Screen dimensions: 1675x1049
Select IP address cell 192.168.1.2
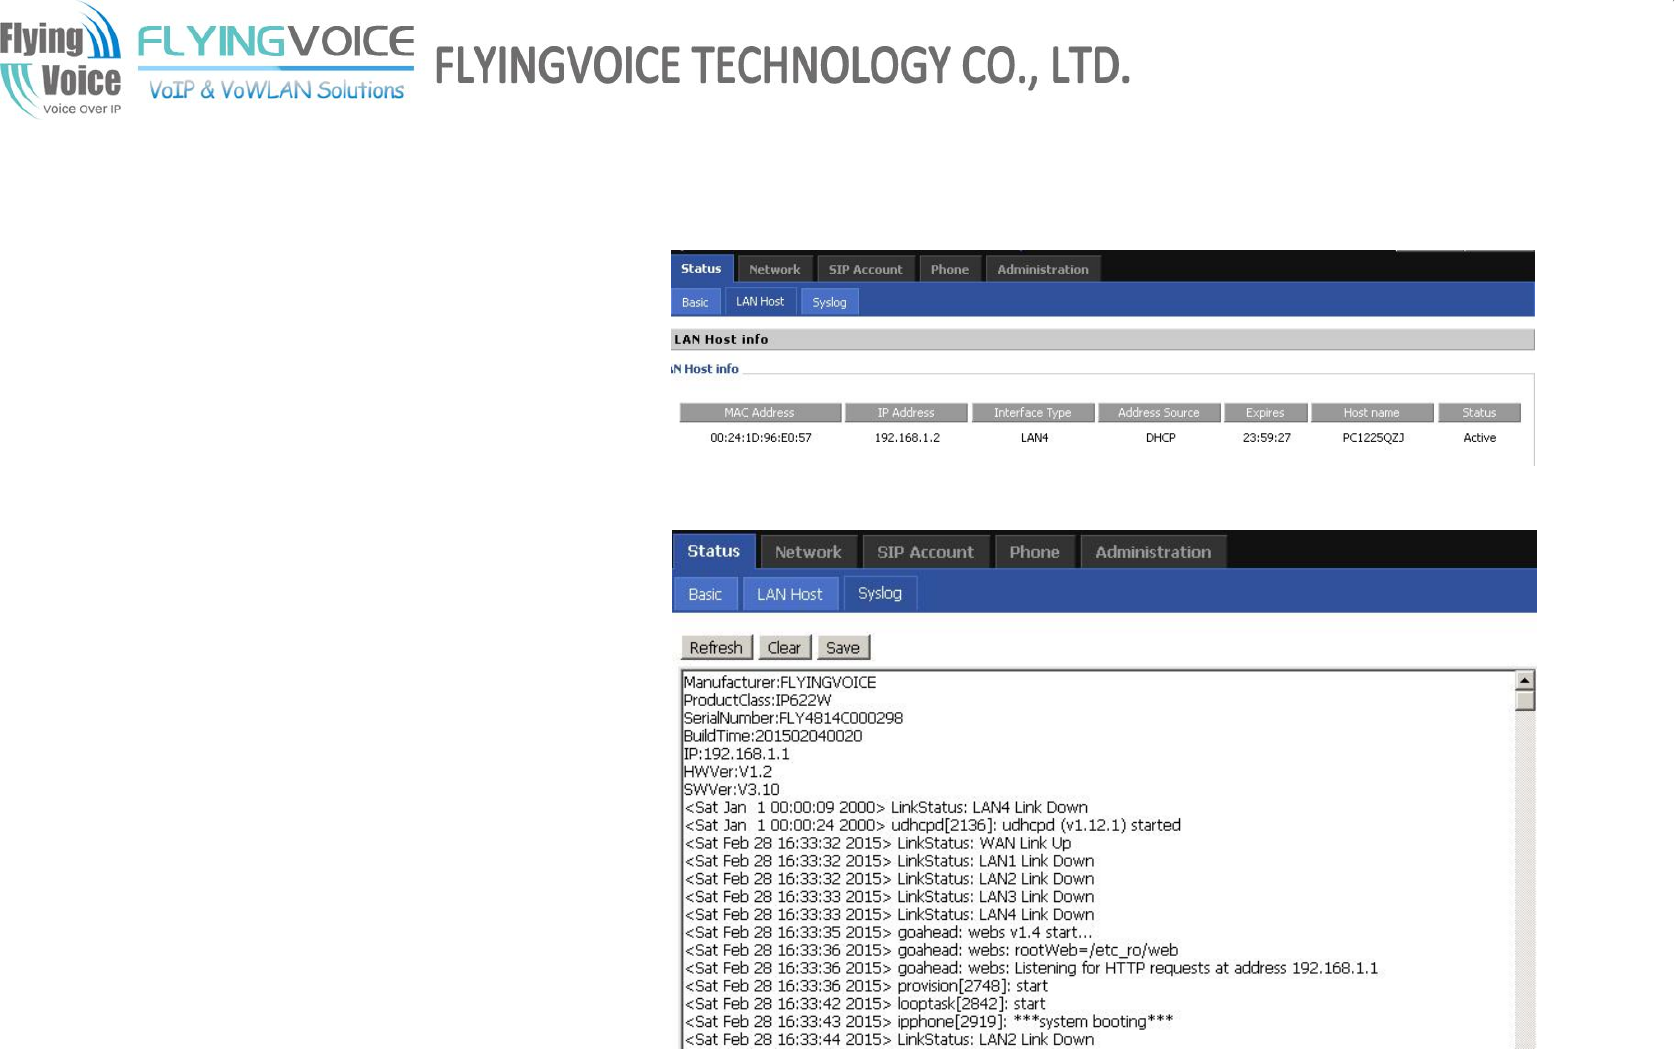907,438
